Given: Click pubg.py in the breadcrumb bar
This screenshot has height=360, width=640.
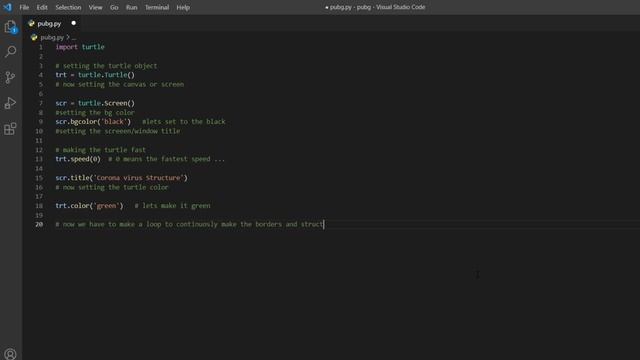Looking at the screenshot, I should pyautogui.click(x=52, y=37).
